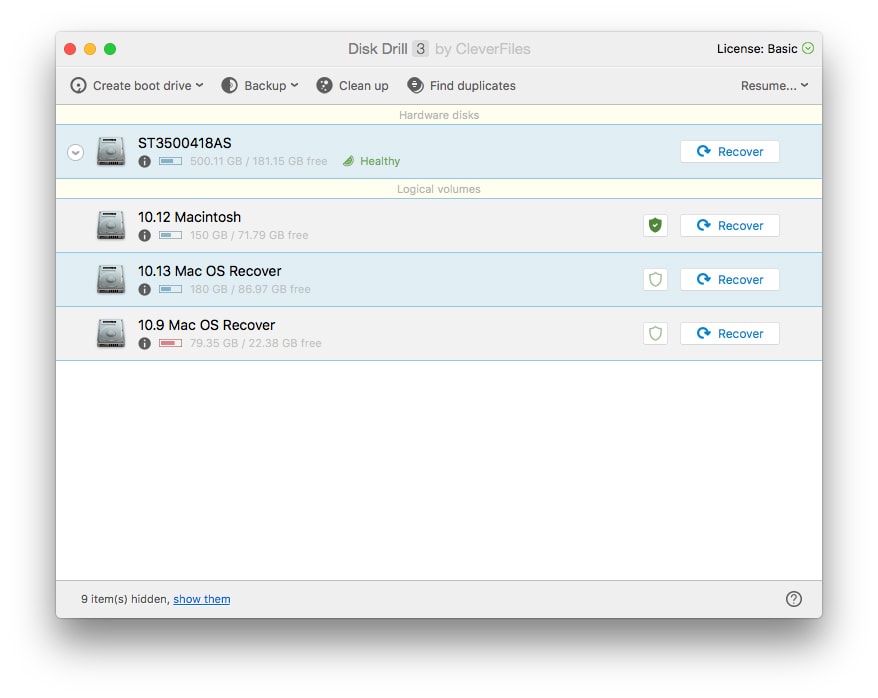Viewport: 878px width, 698px height.
Task: Maximize the window with the green button
Action: 110,49
